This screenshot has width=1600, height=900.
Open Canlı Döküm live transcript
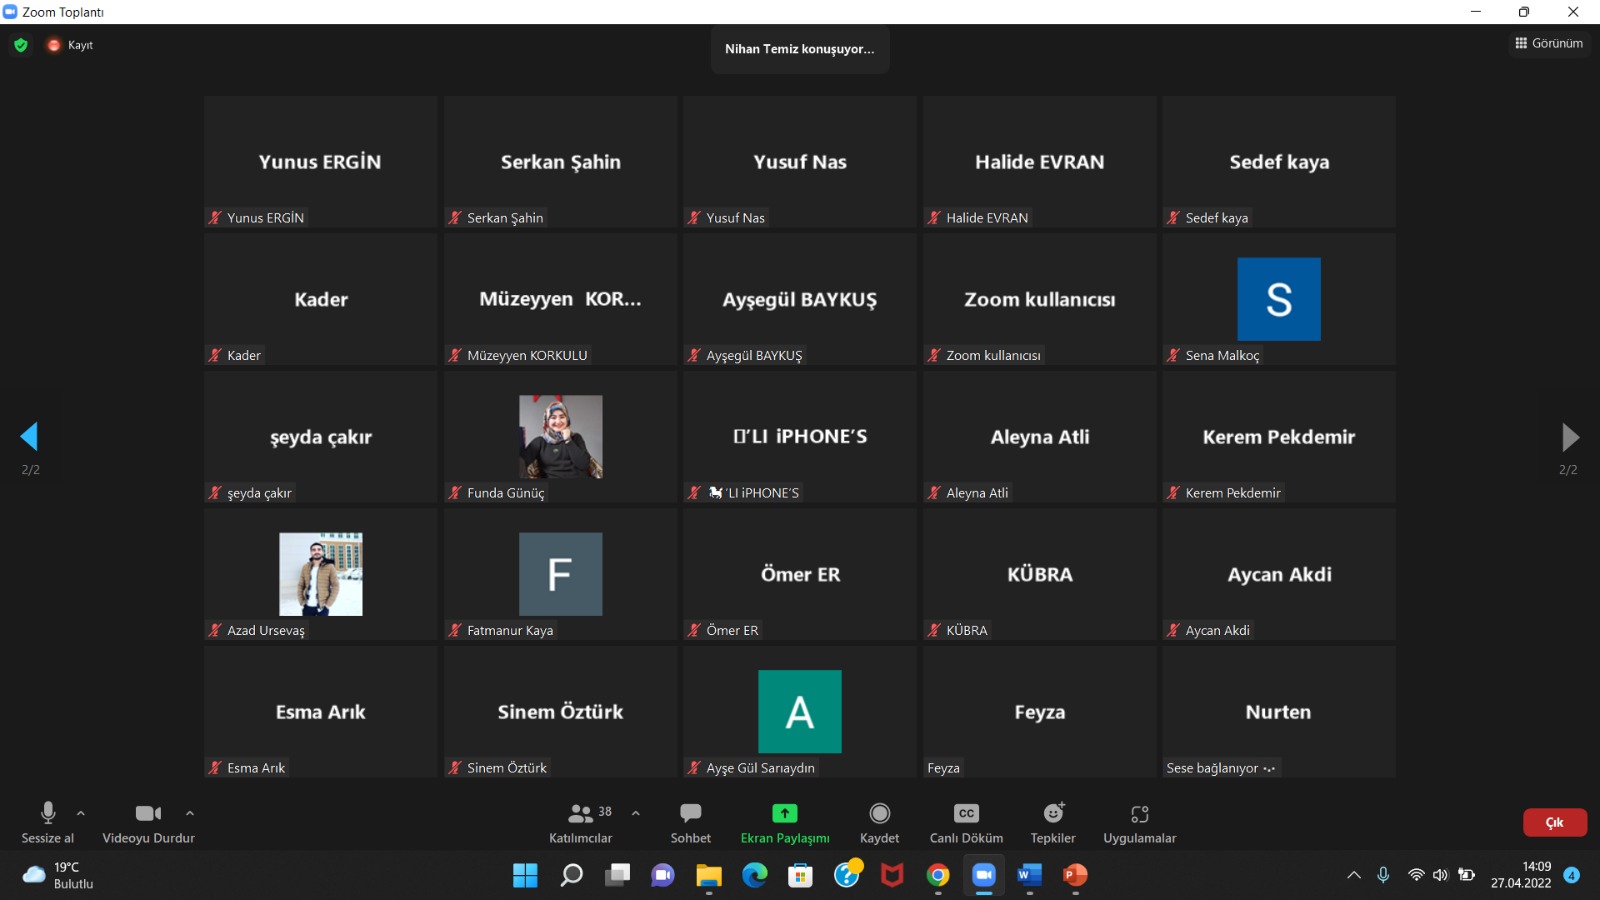tap(966, 822)
